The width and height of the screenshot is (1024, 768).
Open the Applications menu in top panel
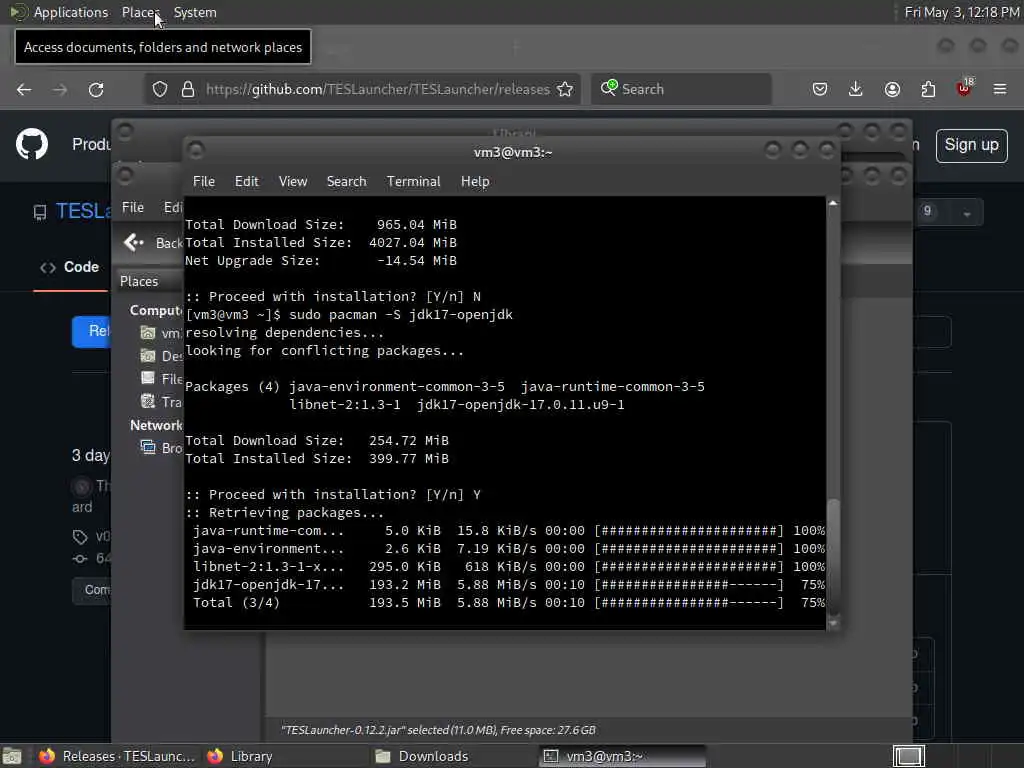[71, 12]
